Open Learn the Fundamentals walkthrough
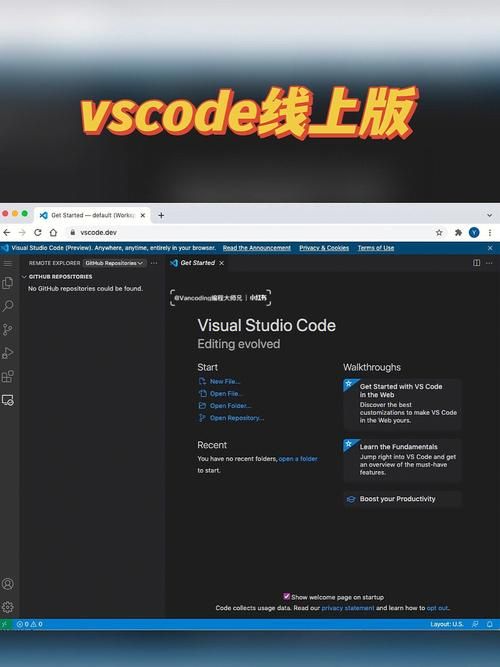This screenshot has width=500, height=667. [402, 460]
